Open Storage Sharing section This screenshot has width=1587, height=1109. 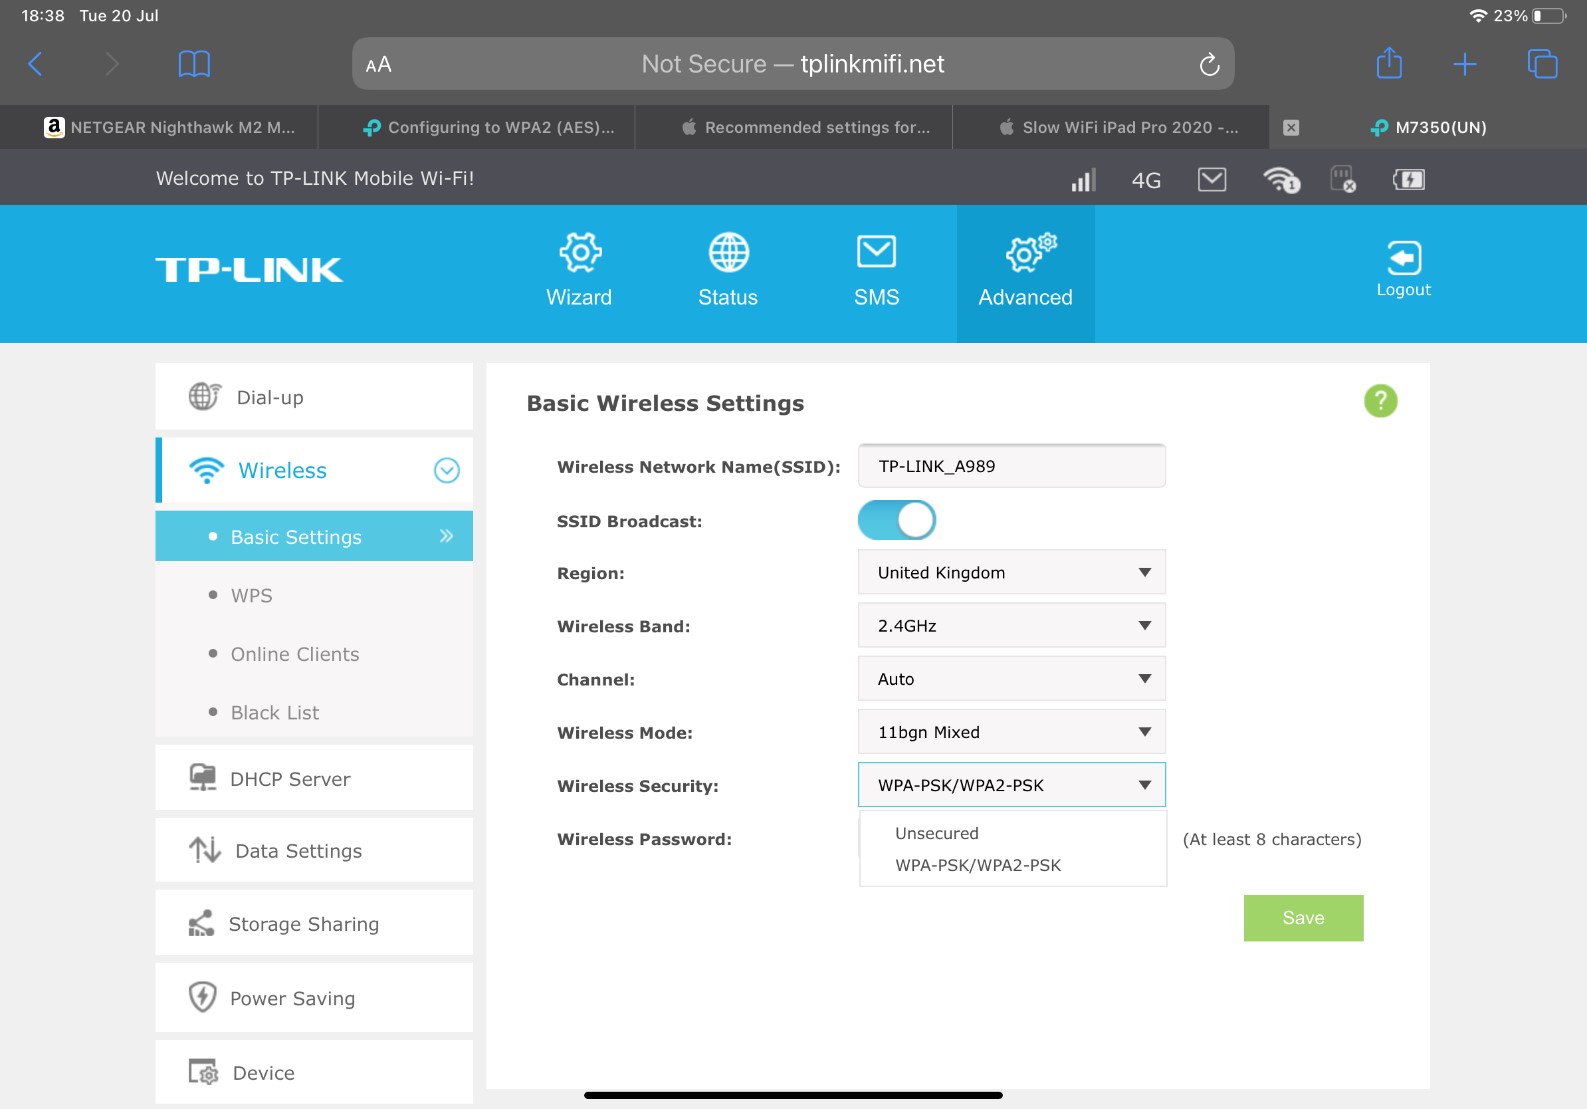314,924
